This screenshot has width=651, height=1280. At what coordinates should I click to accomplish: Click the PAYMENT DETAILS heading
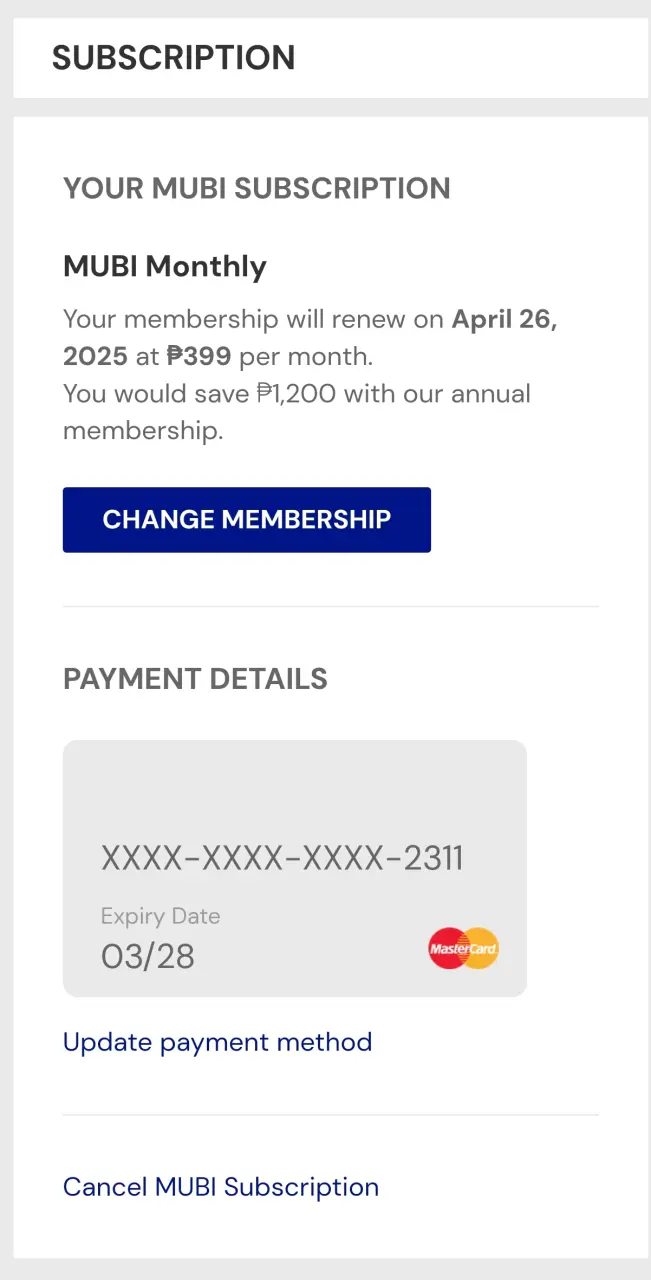pos(196,679)
